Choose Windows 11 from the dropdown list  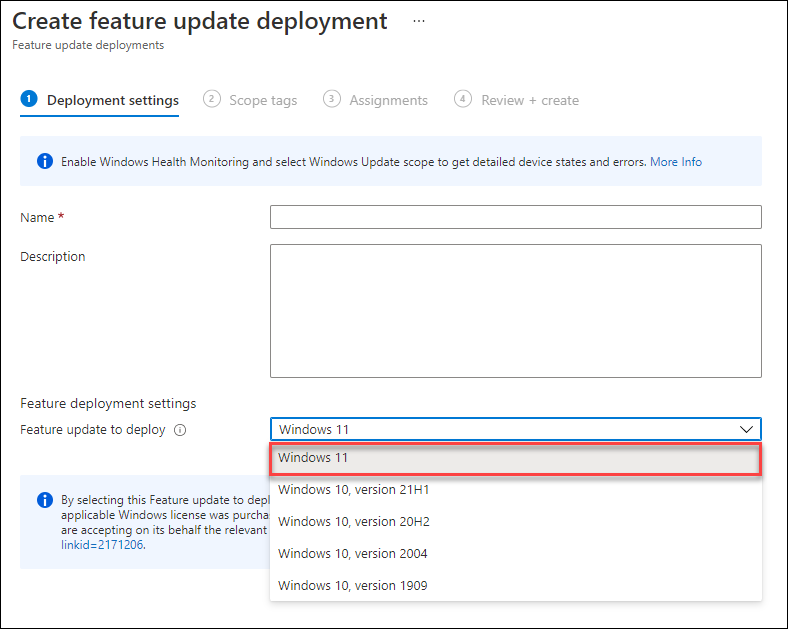click(516, 458)
